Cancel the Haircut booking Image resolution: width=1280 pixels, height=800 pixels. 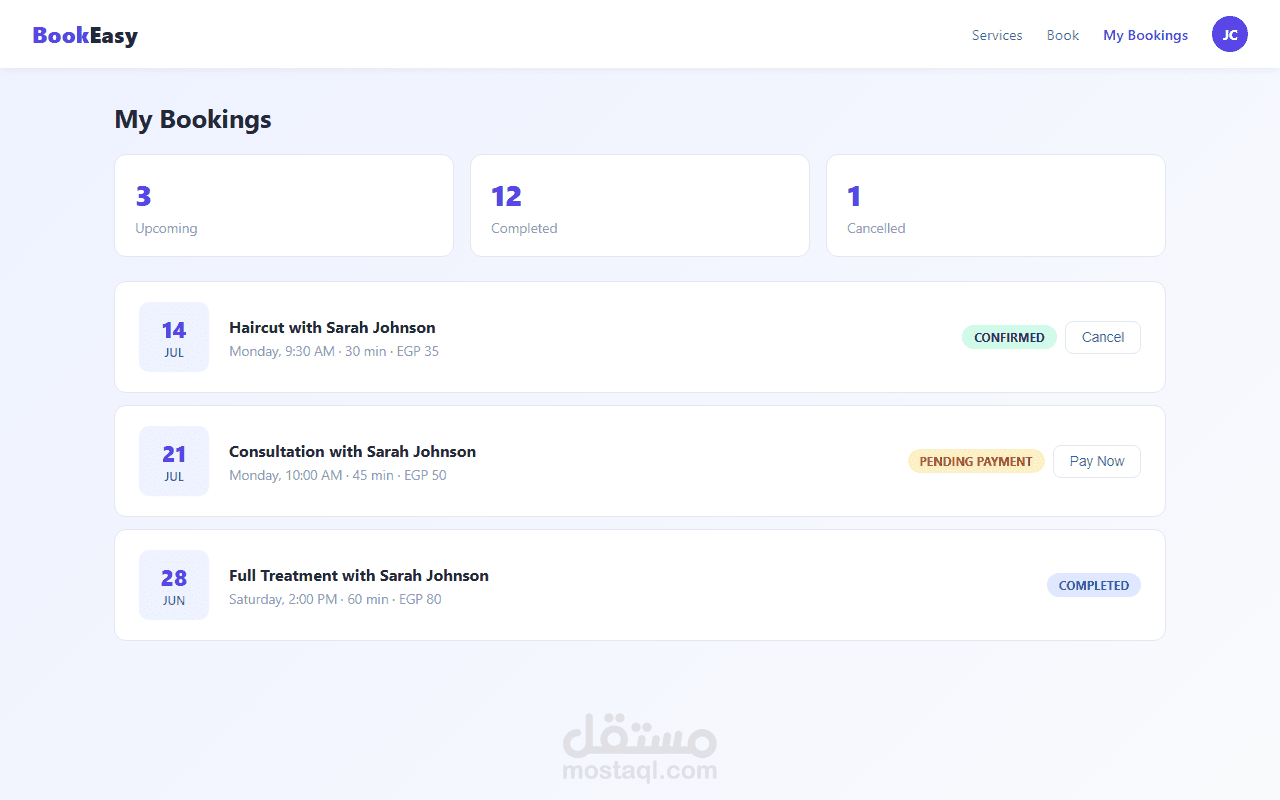click(x=1103, y=337)
